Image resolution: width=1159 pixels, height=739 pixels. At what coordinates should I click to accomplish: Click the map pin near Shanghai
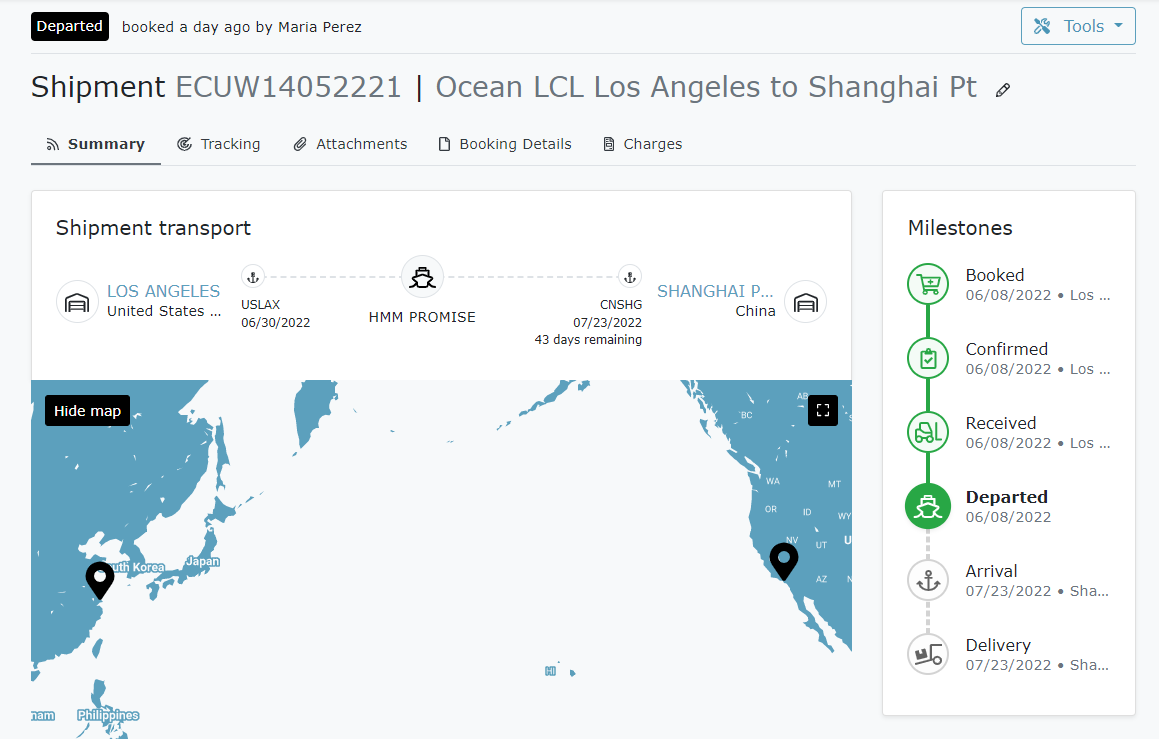(100, 578)
